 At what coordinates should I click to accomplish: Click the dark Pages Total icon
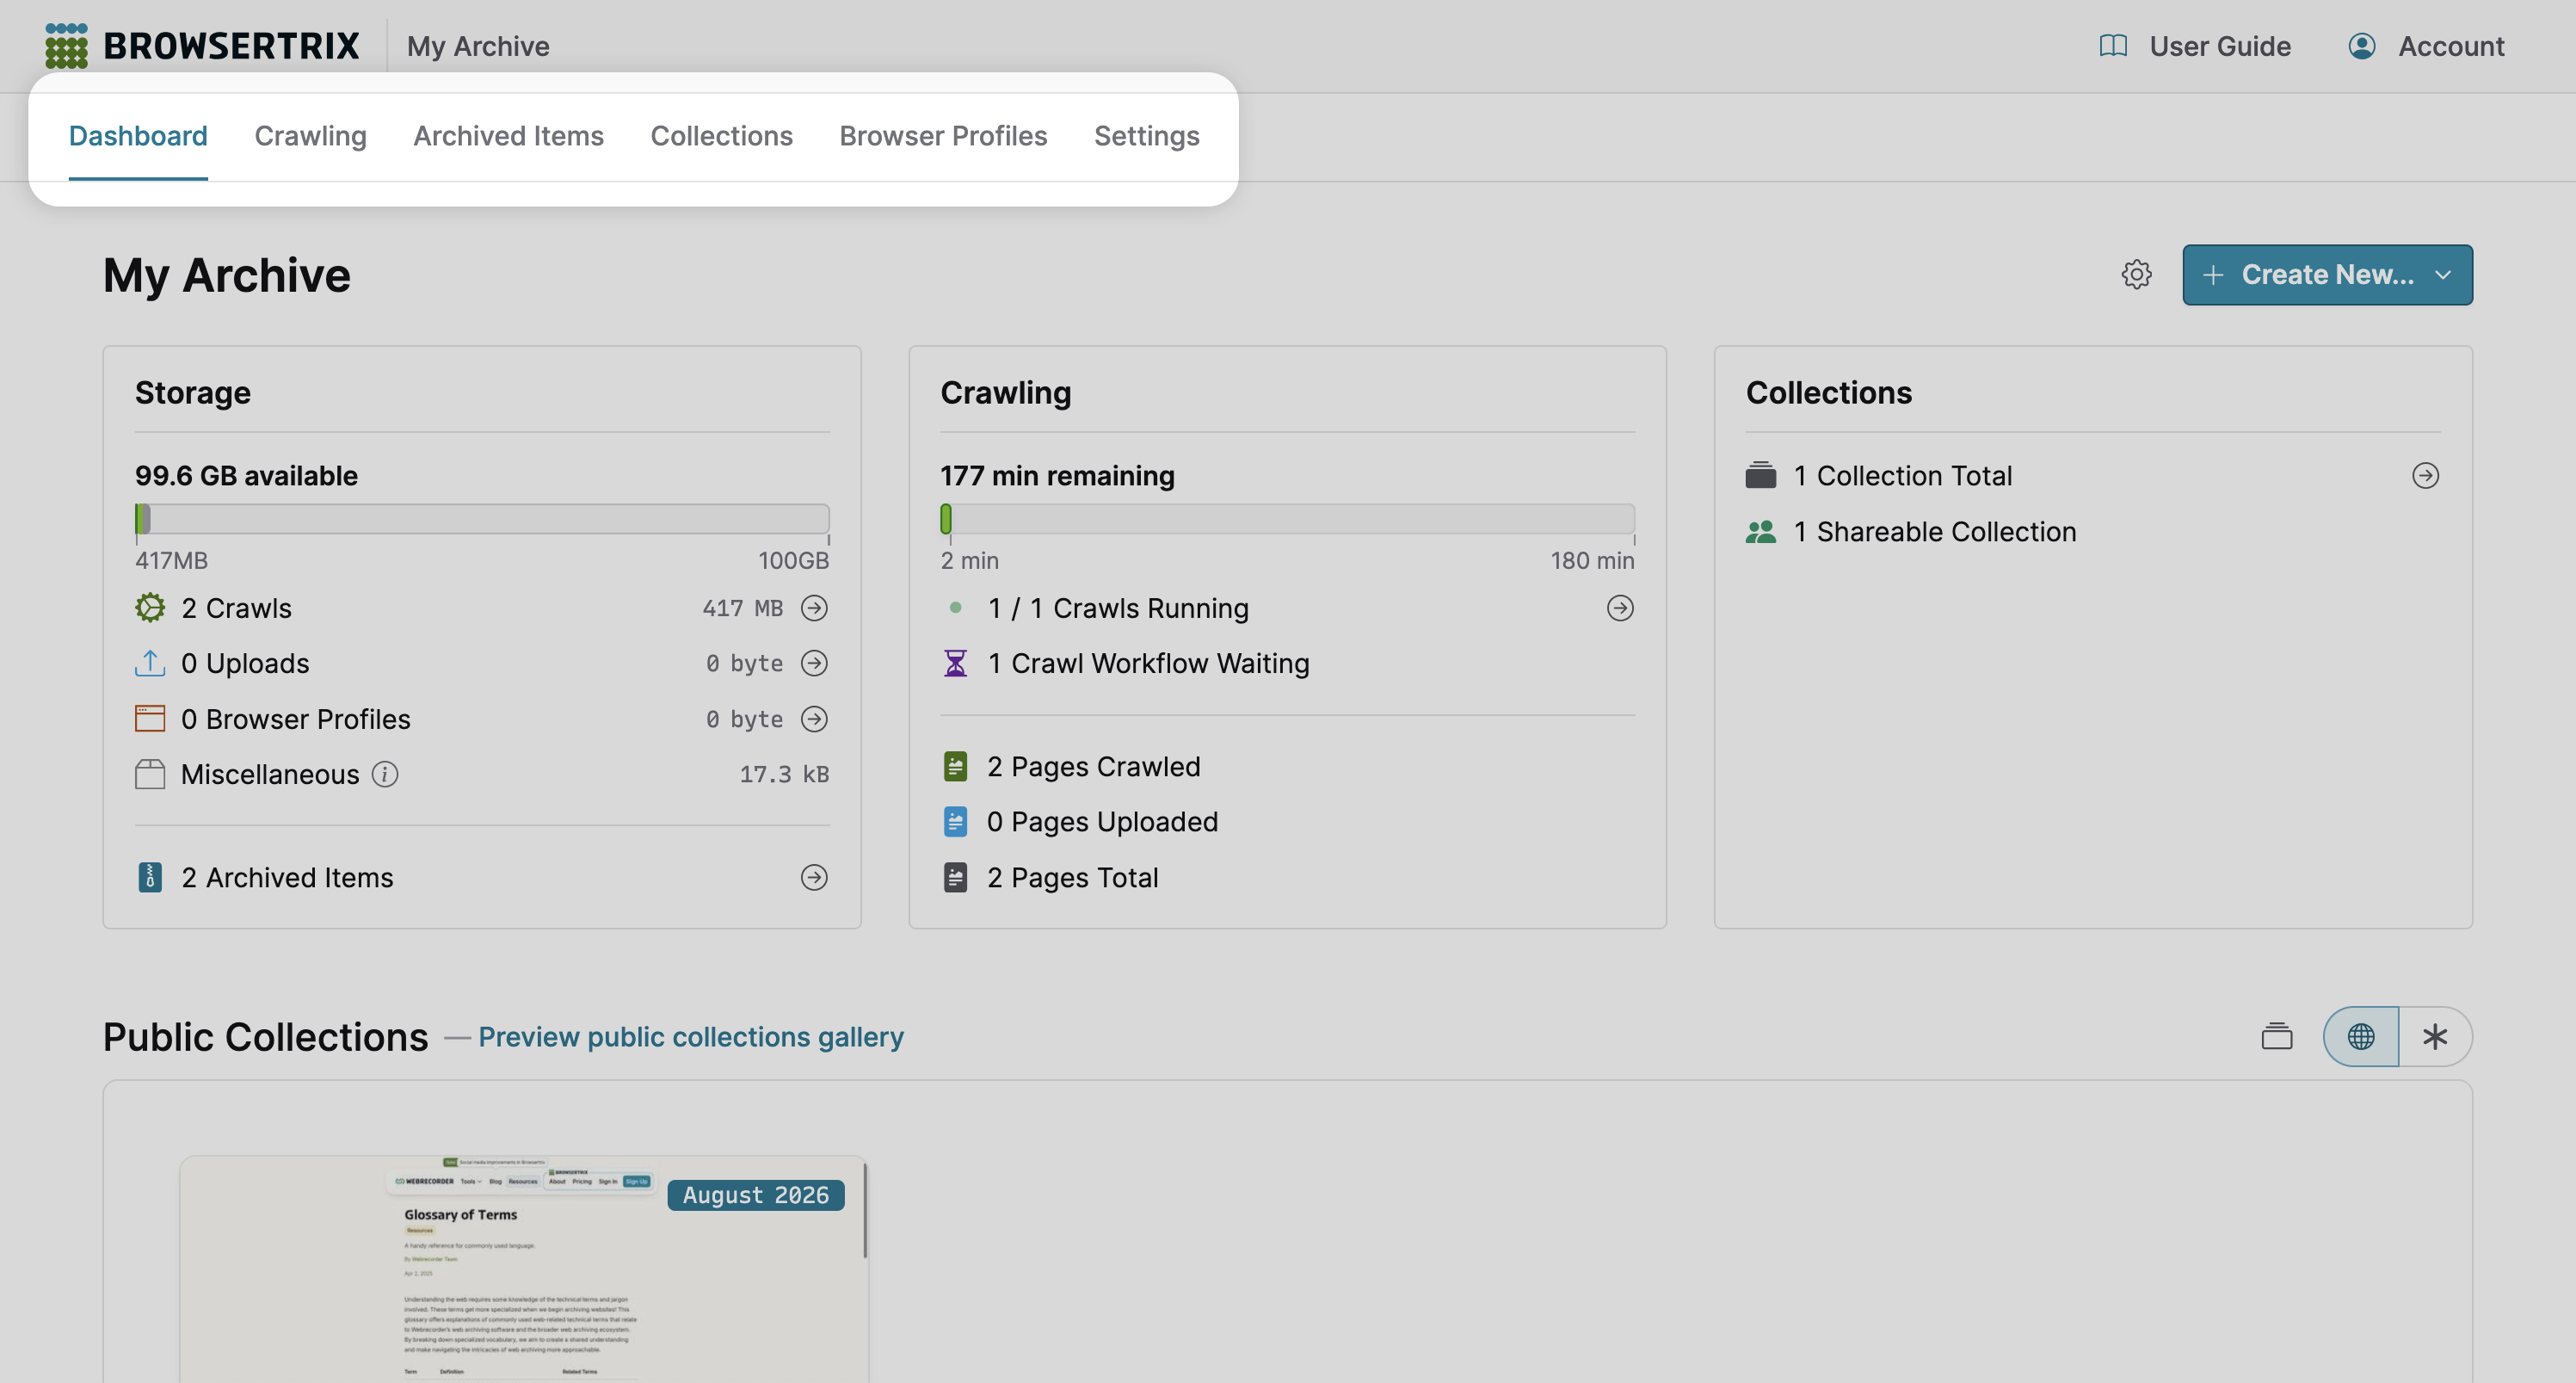point(955,877)
